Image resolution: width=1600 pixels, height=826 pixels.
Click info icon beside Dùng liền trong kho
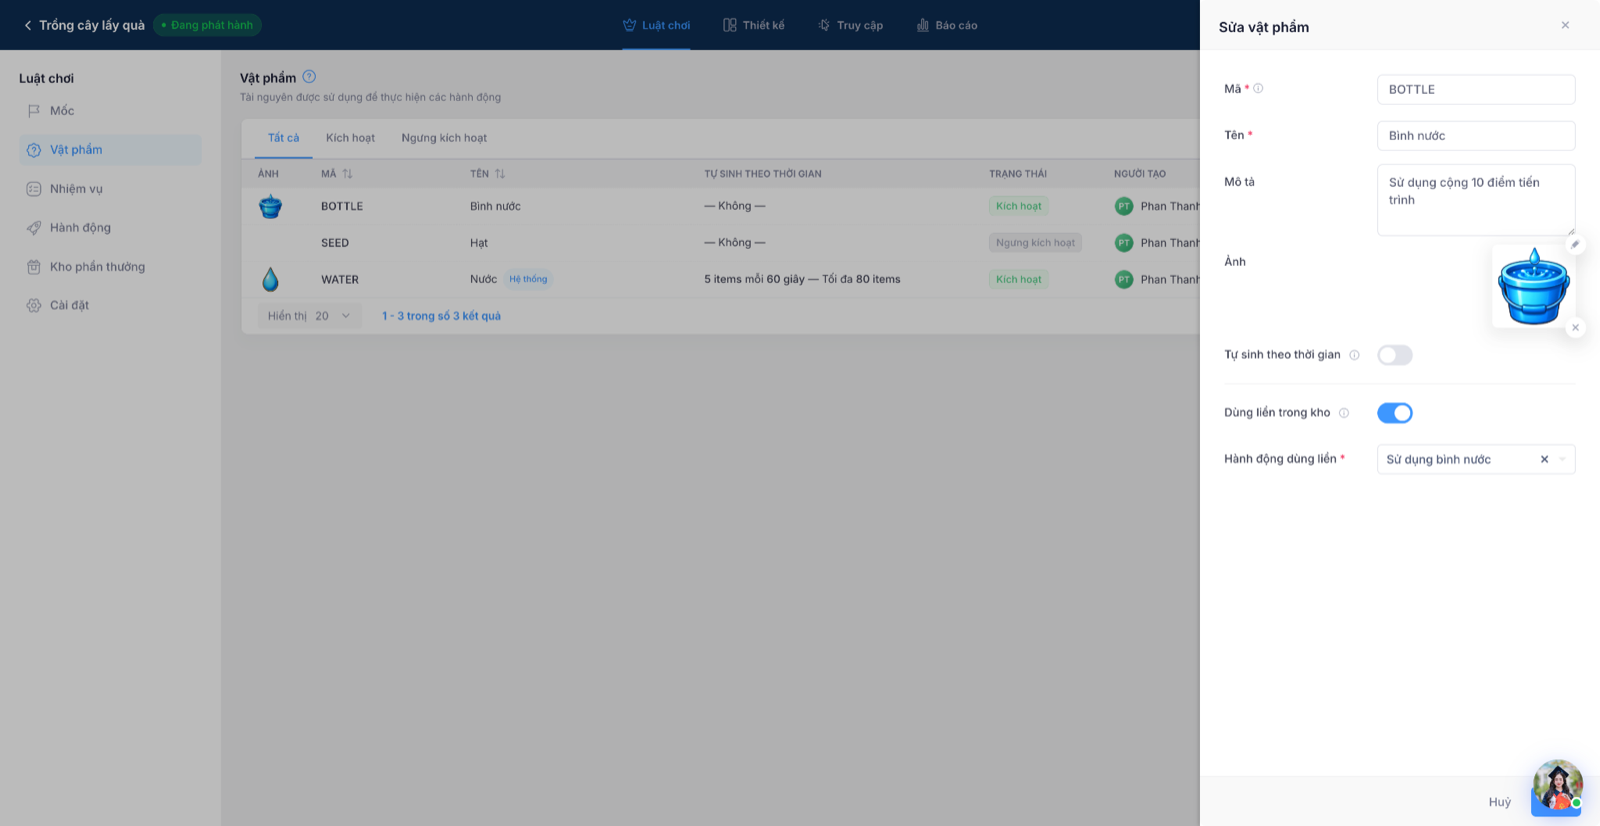1344,413
